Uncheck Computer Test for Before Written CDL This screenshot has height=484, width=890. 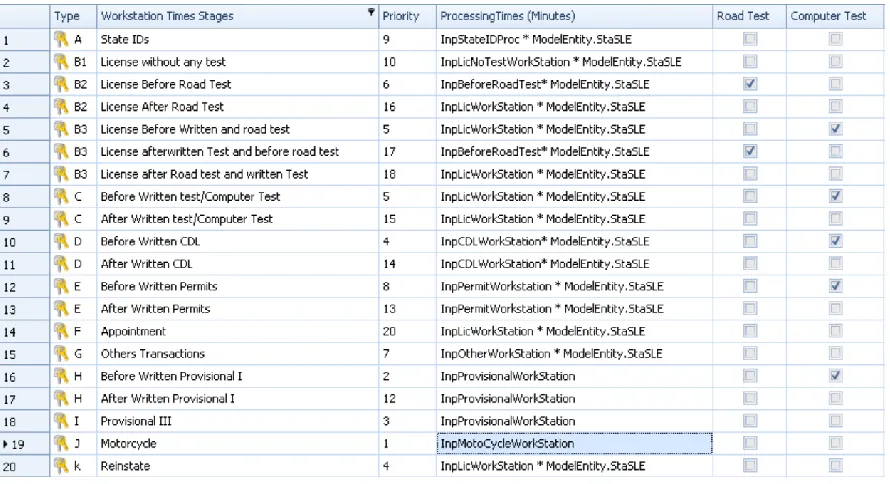(836, 241)
